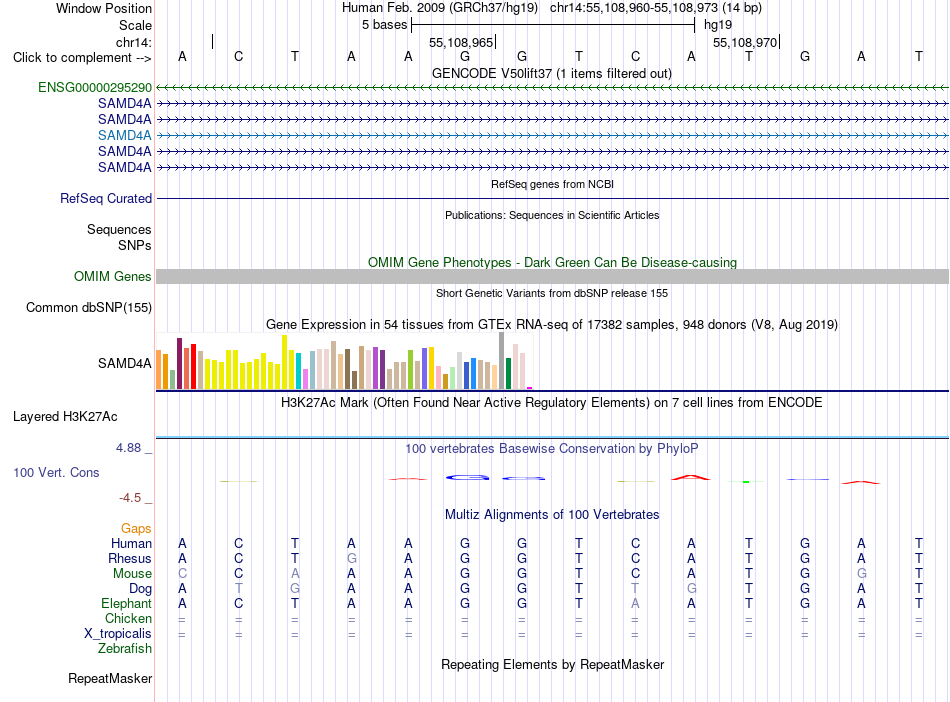Click the gray OMIM Genes item bar

point(552,277)
